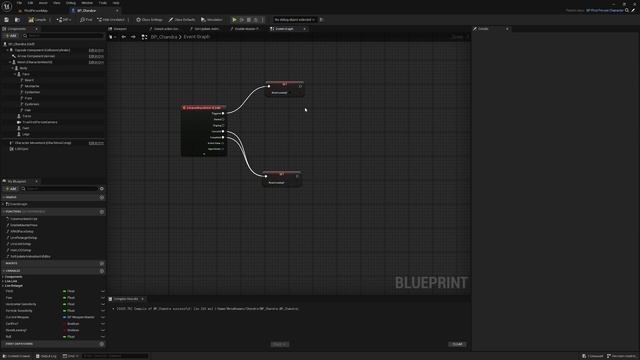Open the File menu
Screen dimensions: 640x360
(x=19, y=3)
